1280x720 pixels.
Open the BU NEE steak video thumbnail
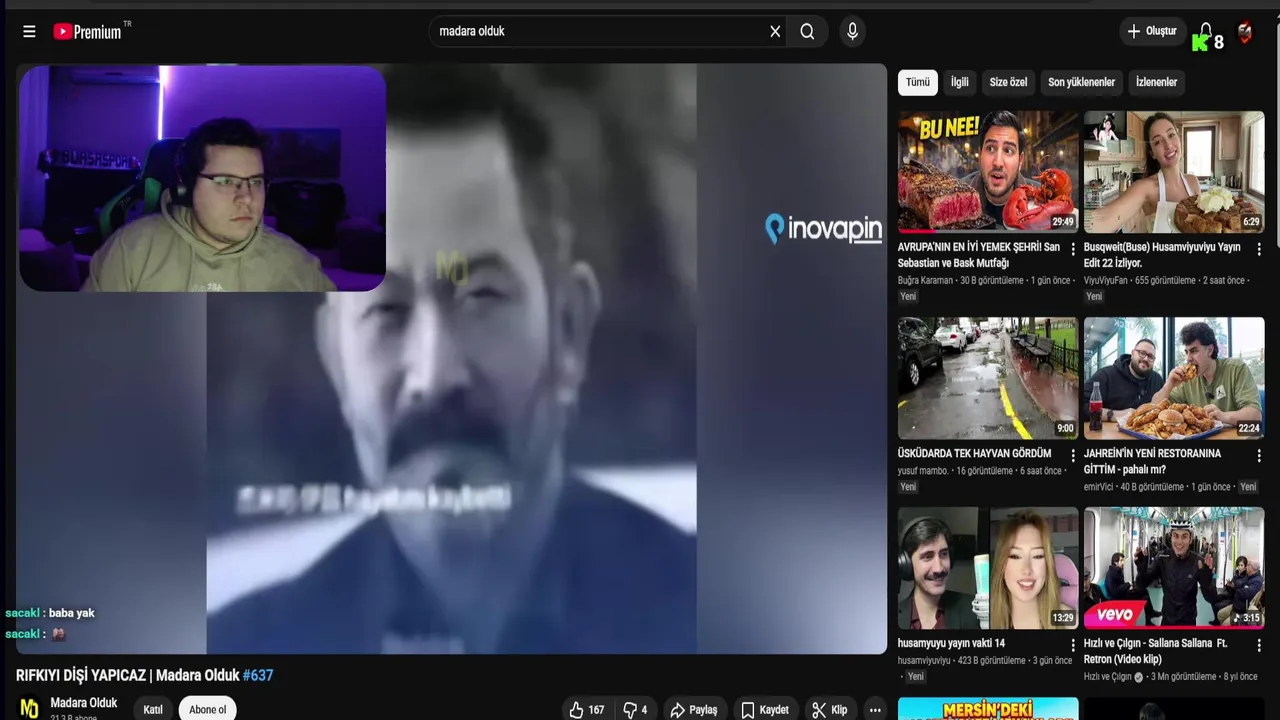pyautogui.click(x=988, y=172)
